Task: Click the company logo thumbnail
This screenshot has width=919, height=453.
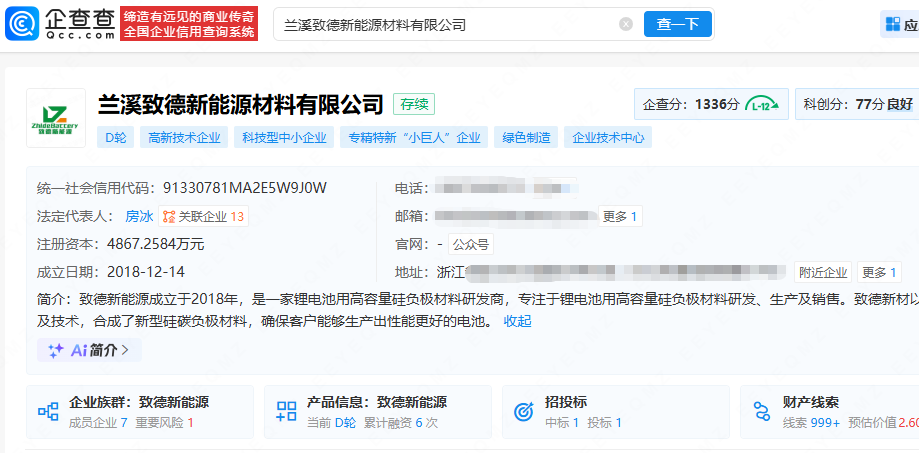Action: 56,118
